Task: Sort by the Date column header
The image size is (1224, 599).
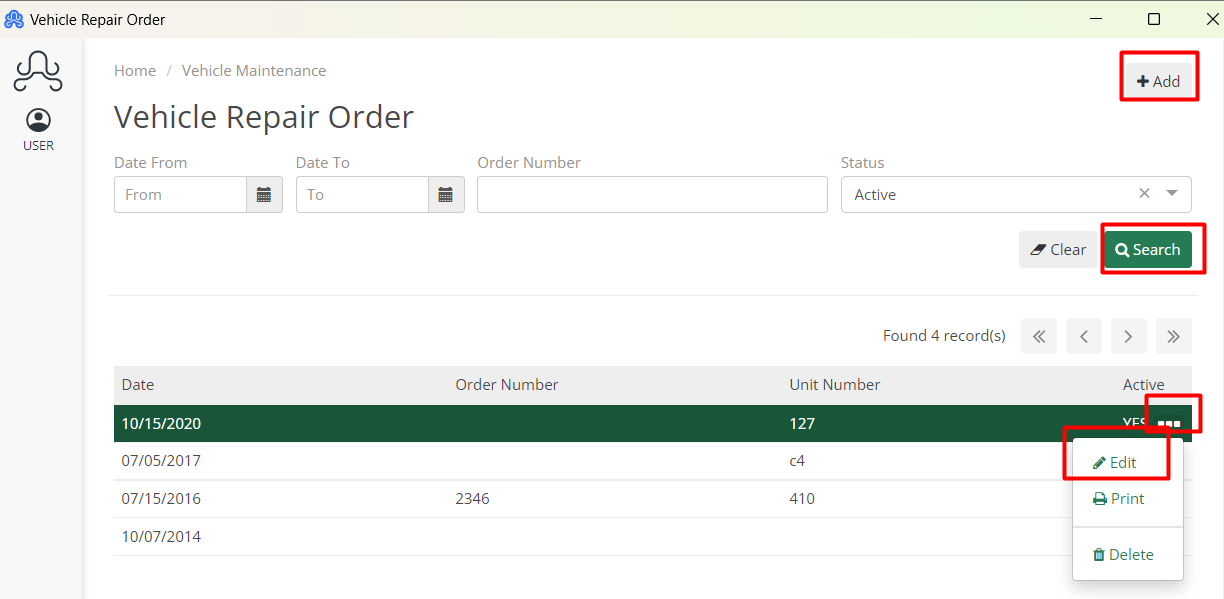Action: tap(138, 385)
